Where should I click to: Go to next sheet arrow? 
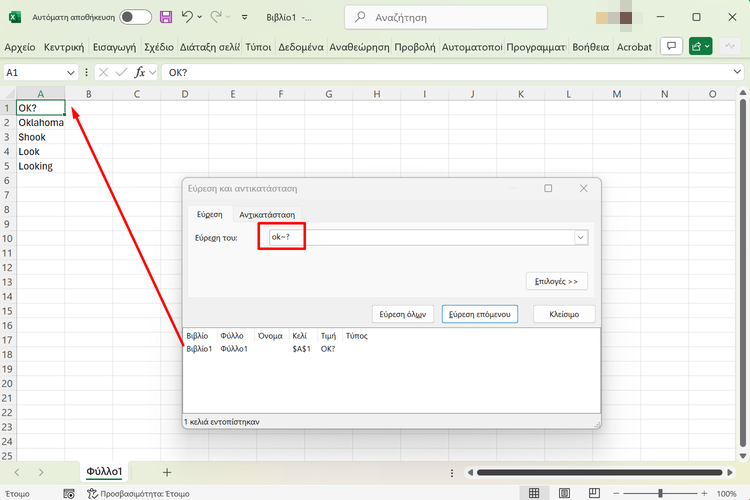click(41, 472)
